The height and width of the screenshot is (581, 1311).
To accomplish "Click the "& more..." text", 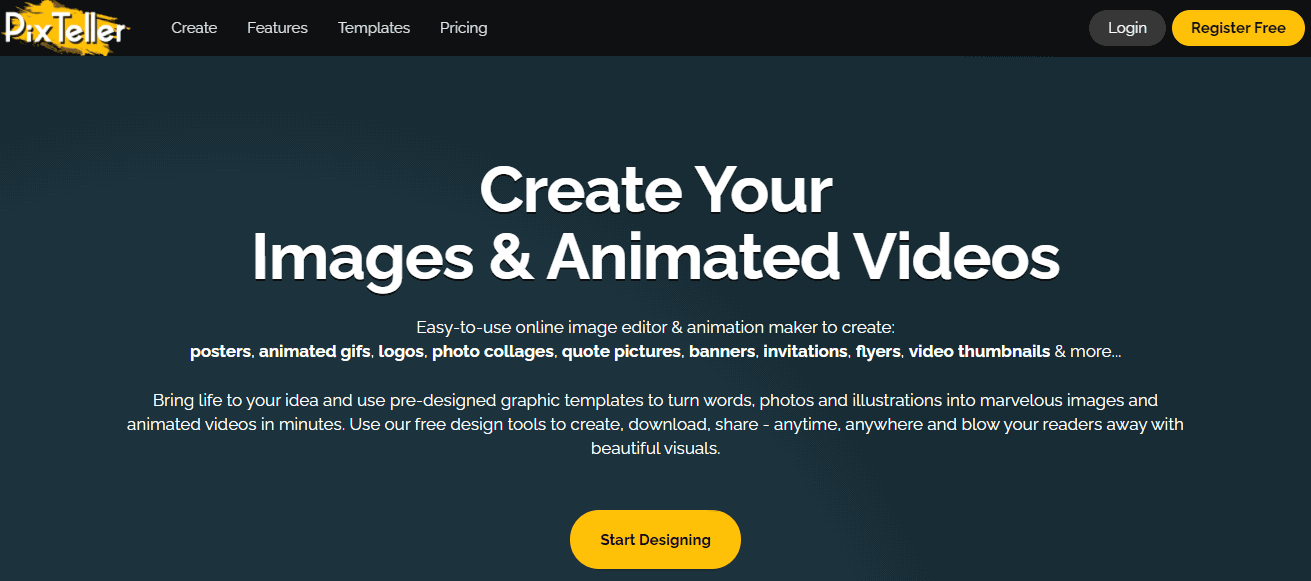I will (1088, 352).
